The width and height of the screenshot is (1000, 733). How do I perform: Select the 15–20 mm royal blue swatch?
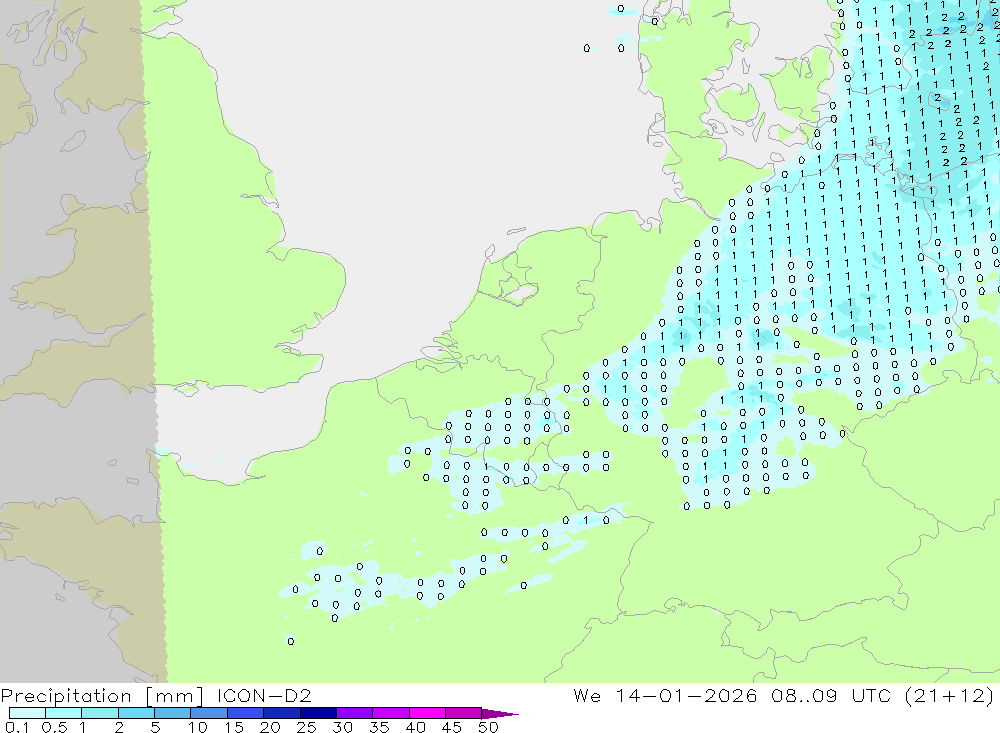point(246,713)
